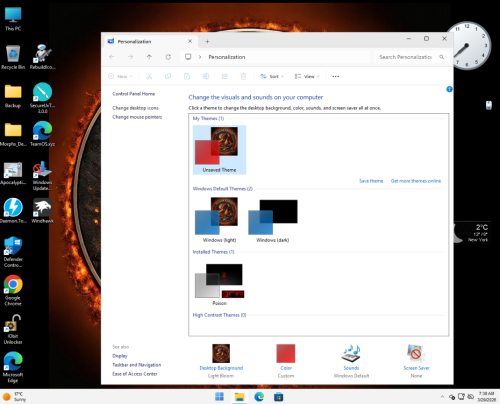The image size is (500, 404).
Task: Open the Windhawk desktop shortcut
Action: 42,211
